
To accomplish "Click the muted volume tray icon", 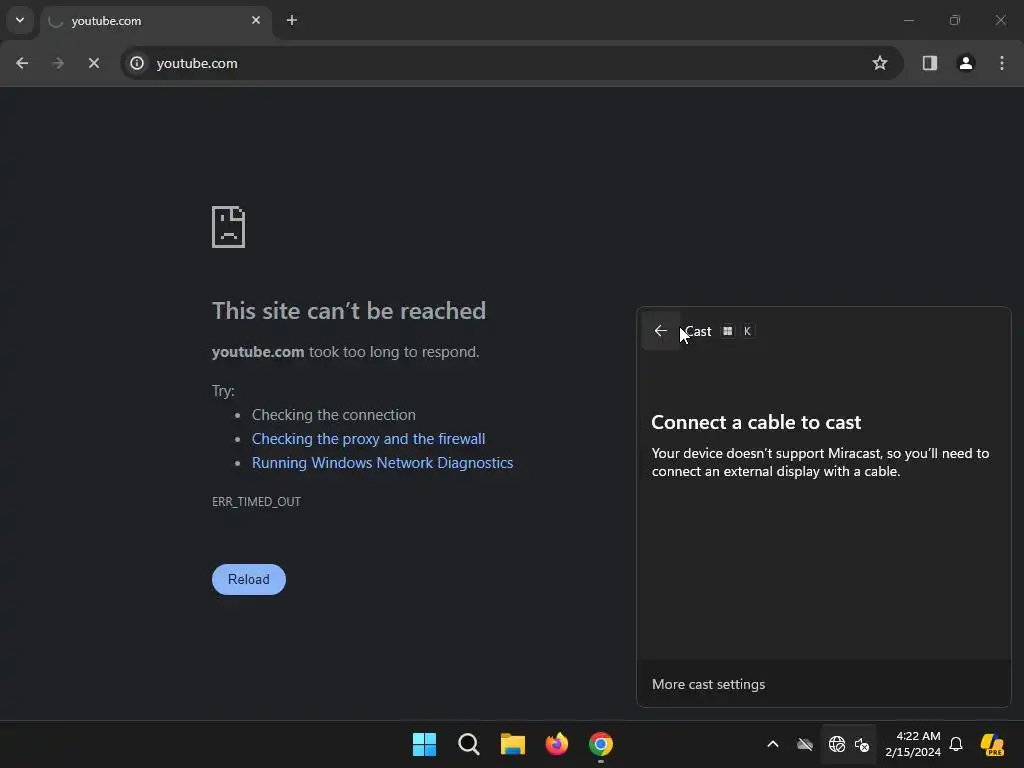I will point(862,744).
